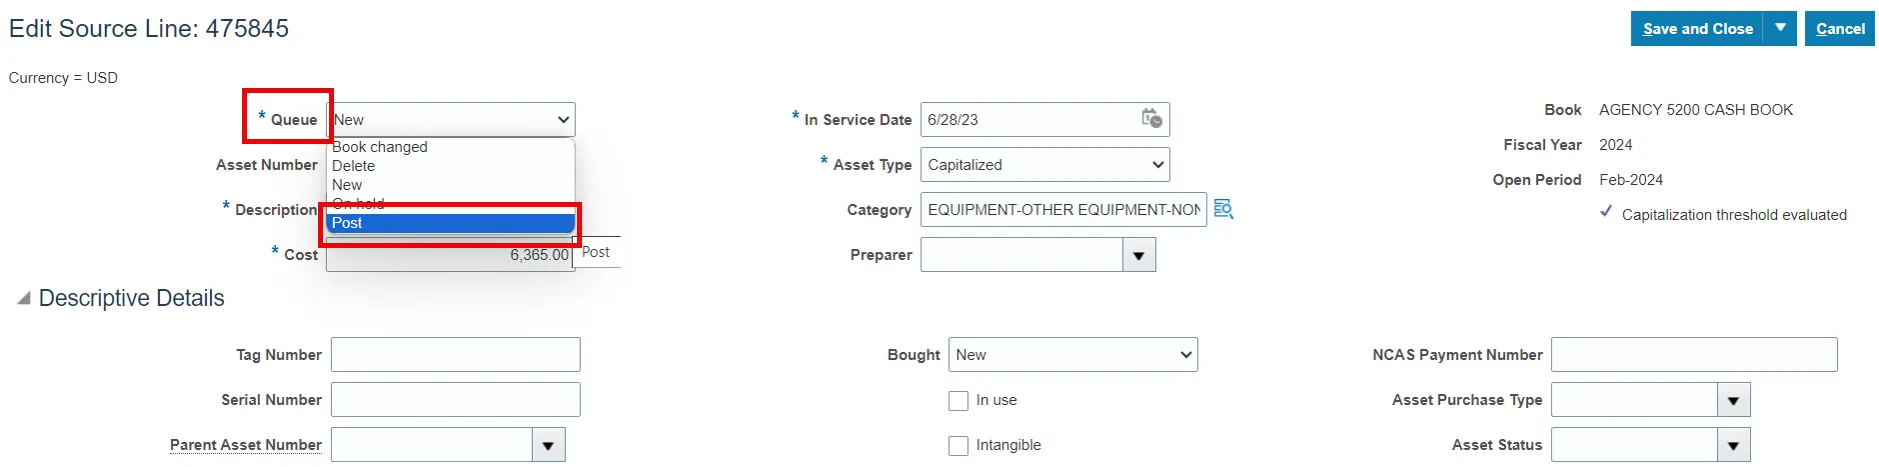This screenshot has height=467, width=1879.
Task: Open the In Service Date calendar picker
Action: coord(1151,119)
